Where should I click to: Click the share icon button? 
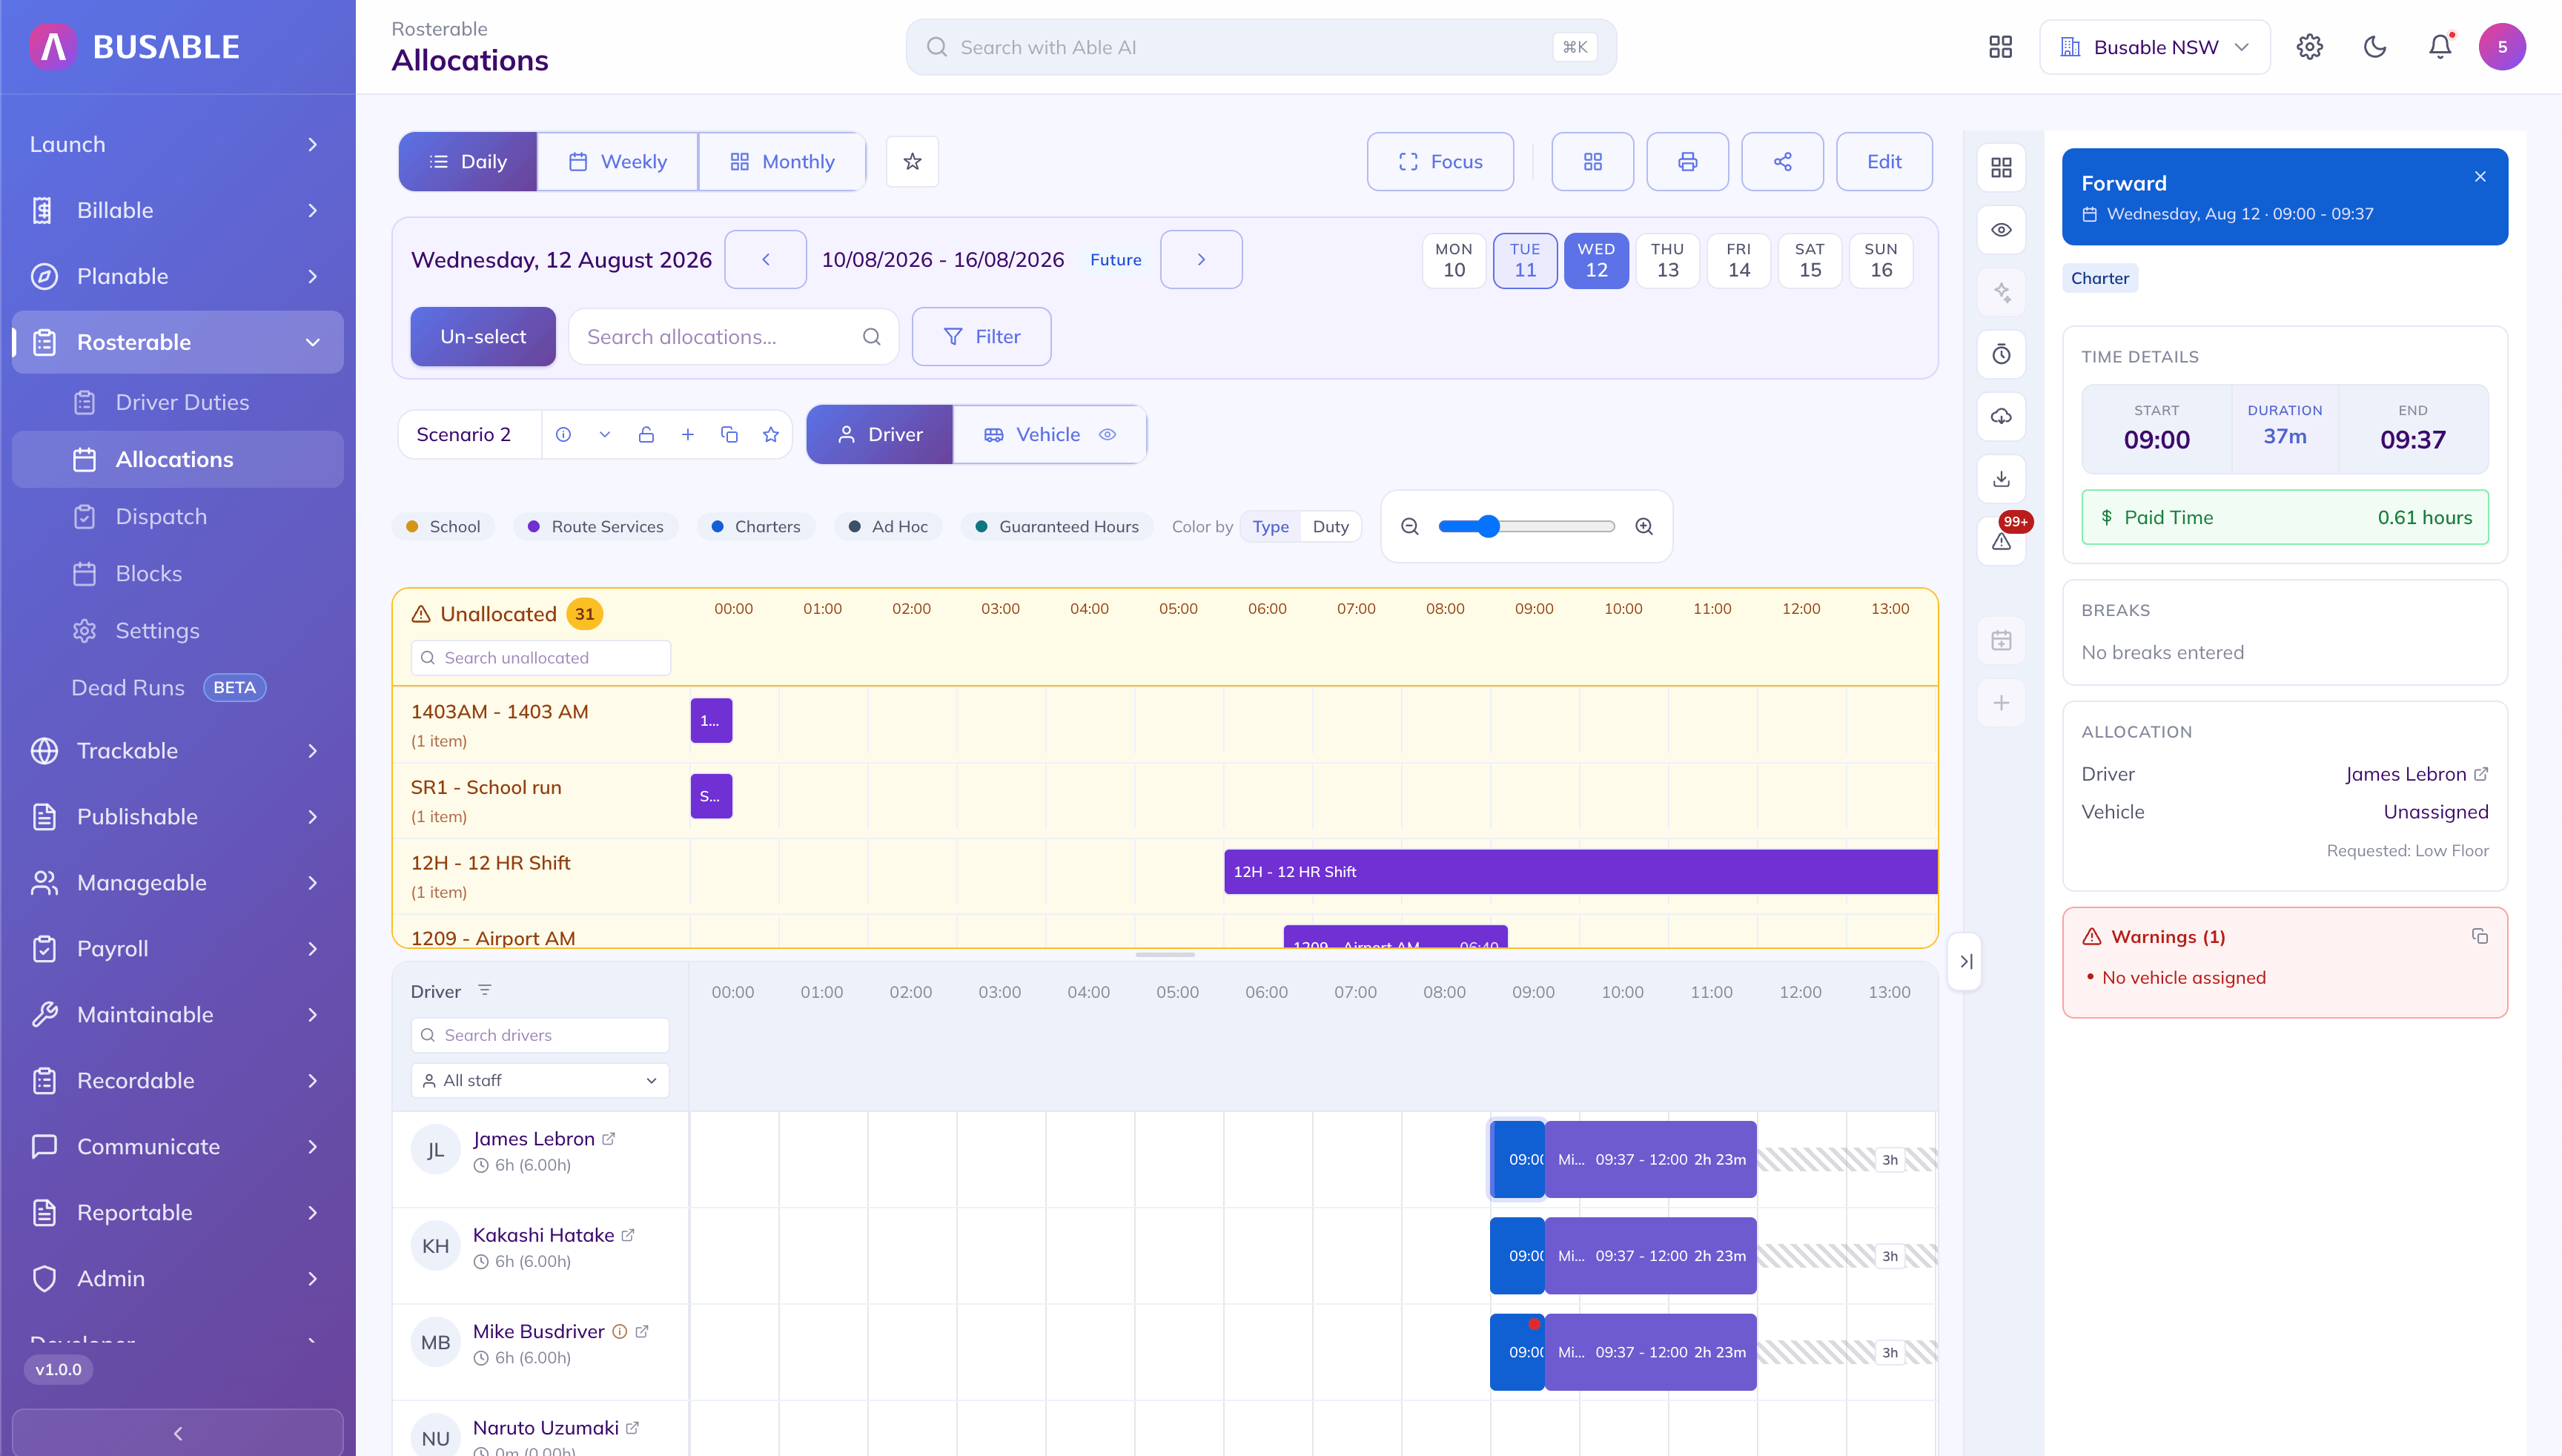[1782, 161]
